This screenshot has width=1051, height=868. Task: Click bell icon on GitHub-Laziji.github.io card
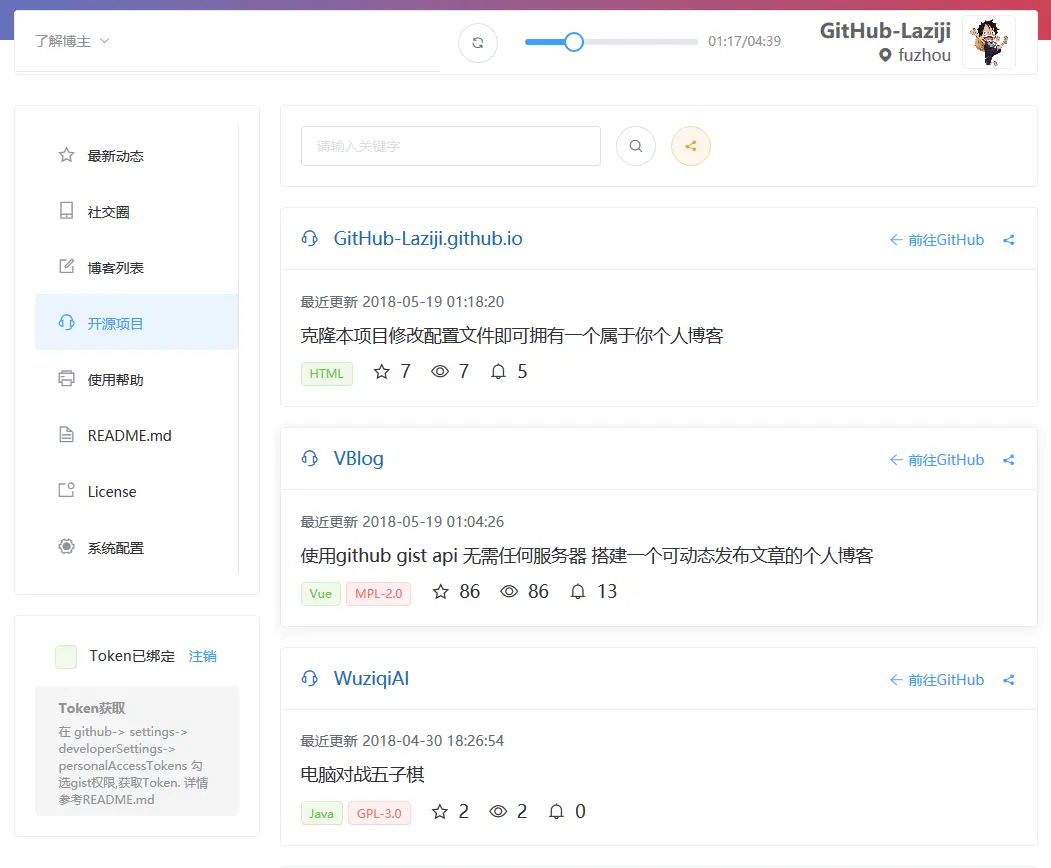tap(498, 371)
